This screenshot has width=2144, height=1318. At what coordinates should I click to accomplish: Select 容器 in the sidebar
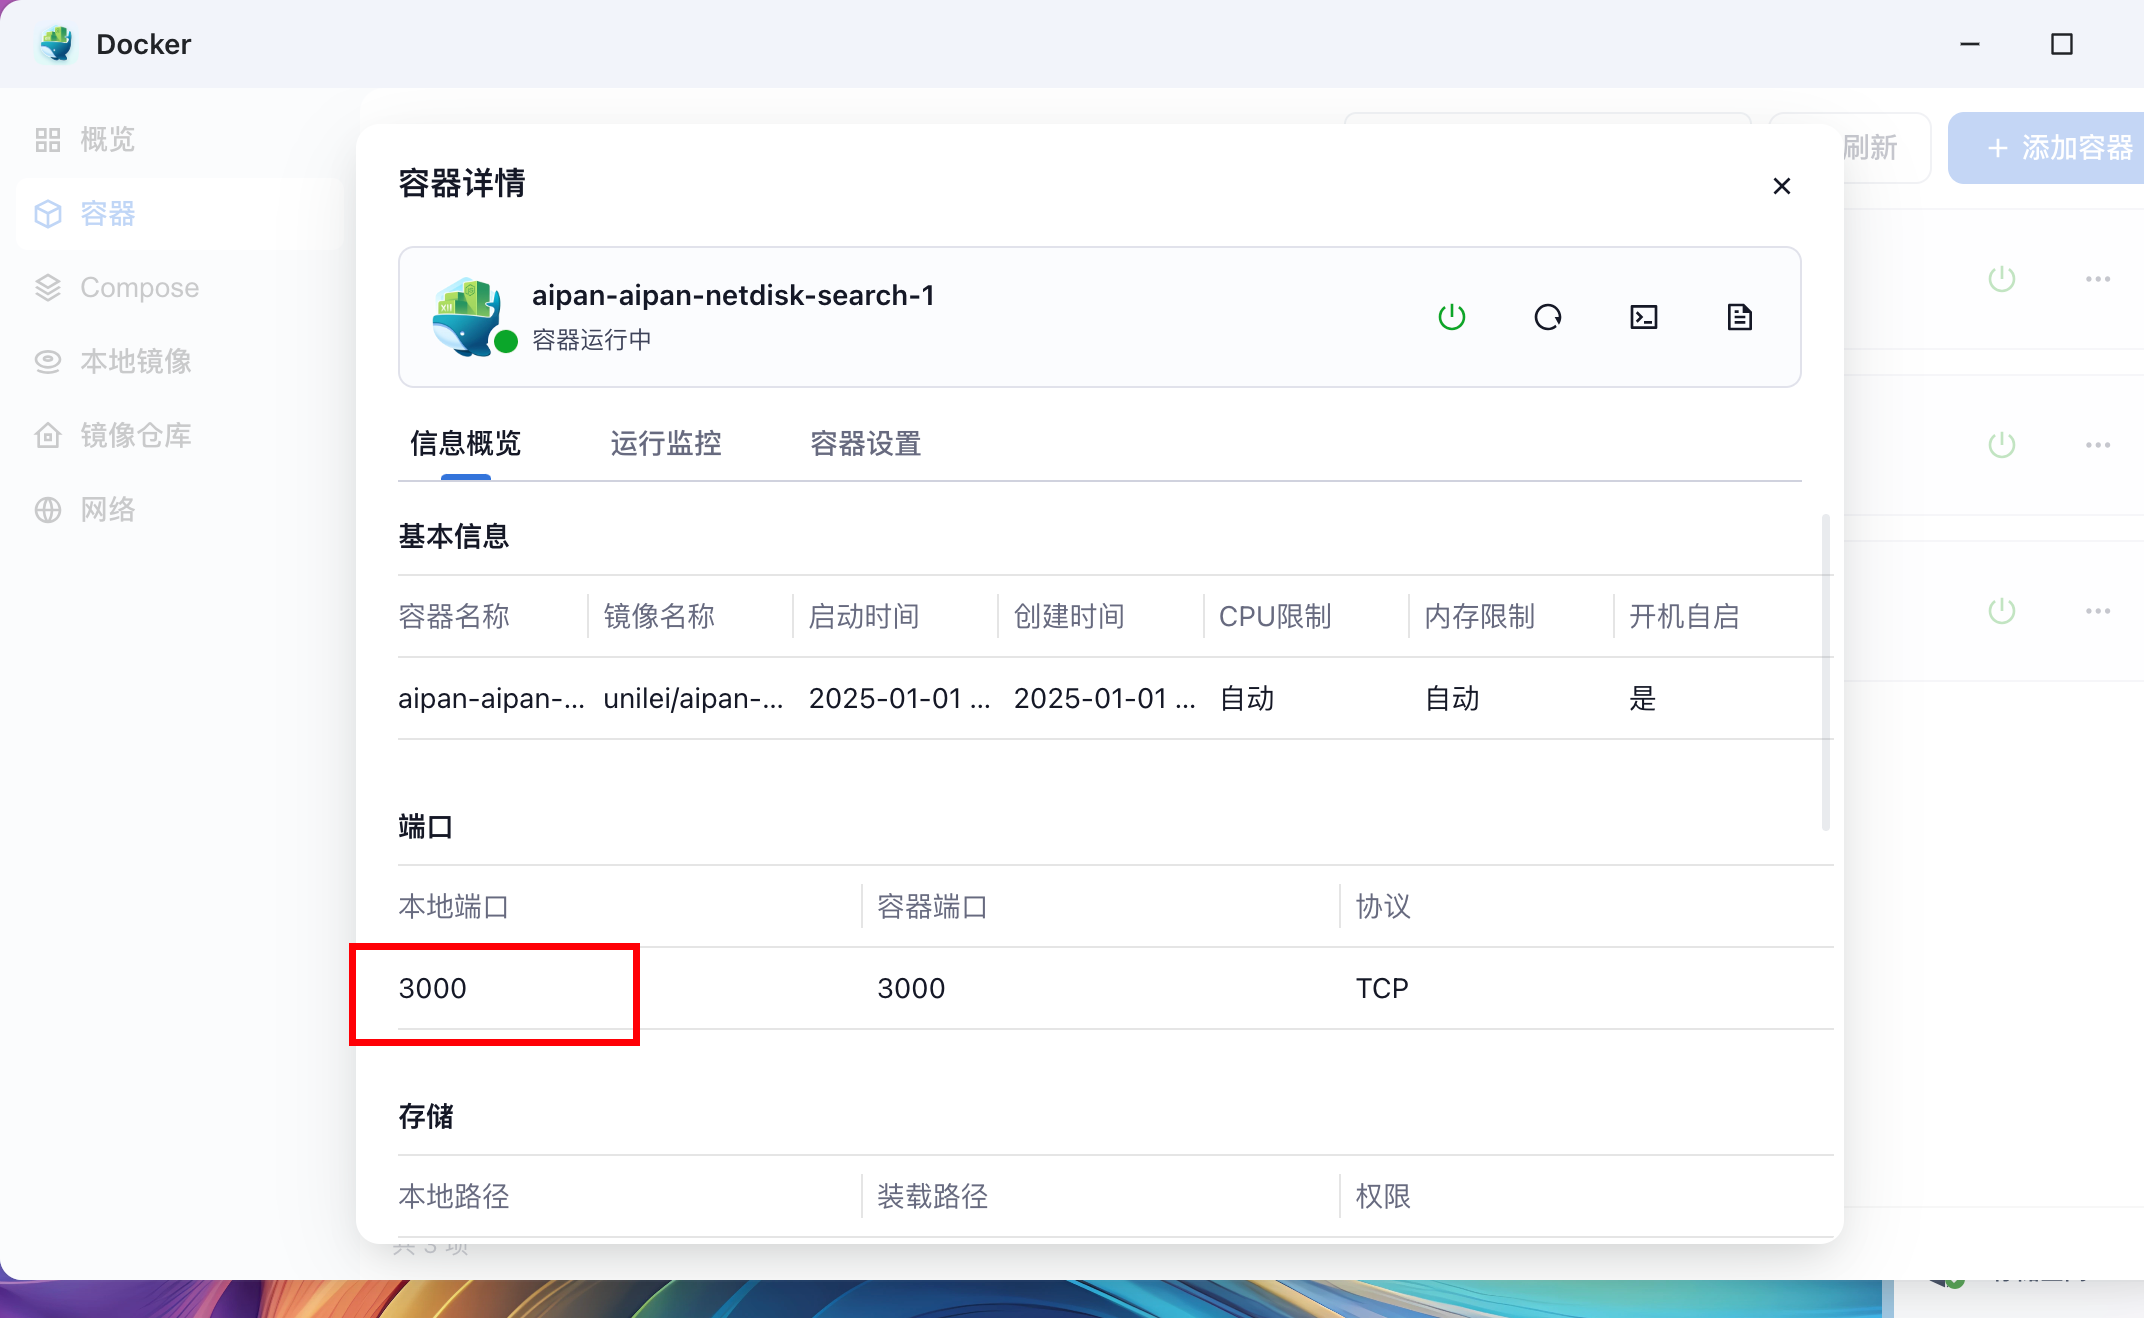(x=180, y=213)
